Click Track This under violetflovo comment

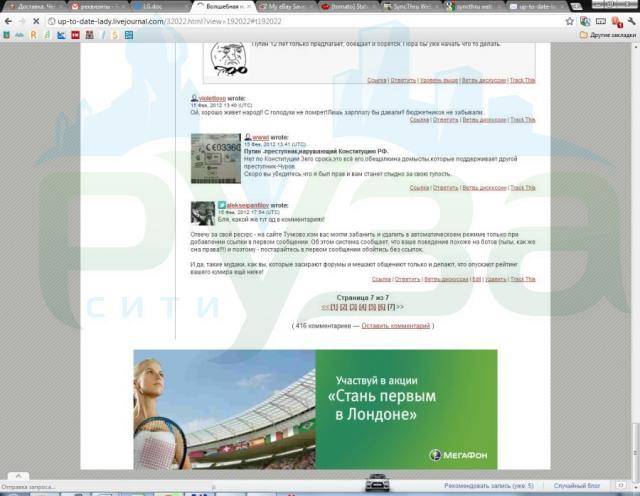click(x=522, y=120)
